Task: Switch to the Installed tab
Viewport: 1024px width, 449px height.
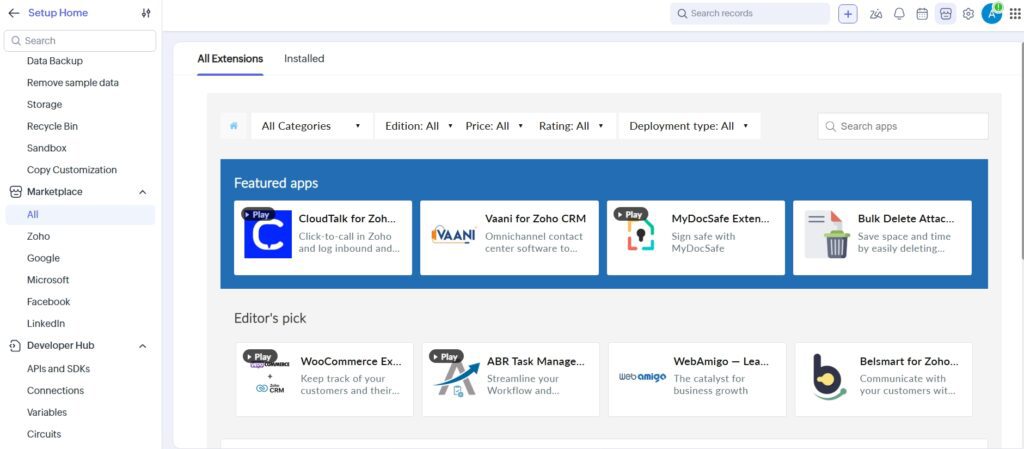Action: (304, 59)
